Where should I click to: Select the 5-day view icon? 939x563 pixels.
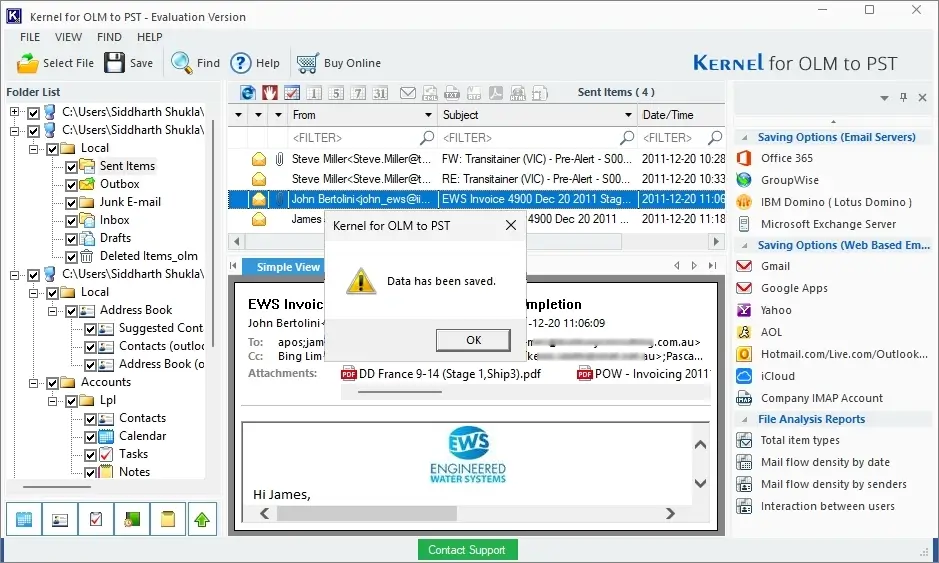point(336,93)
